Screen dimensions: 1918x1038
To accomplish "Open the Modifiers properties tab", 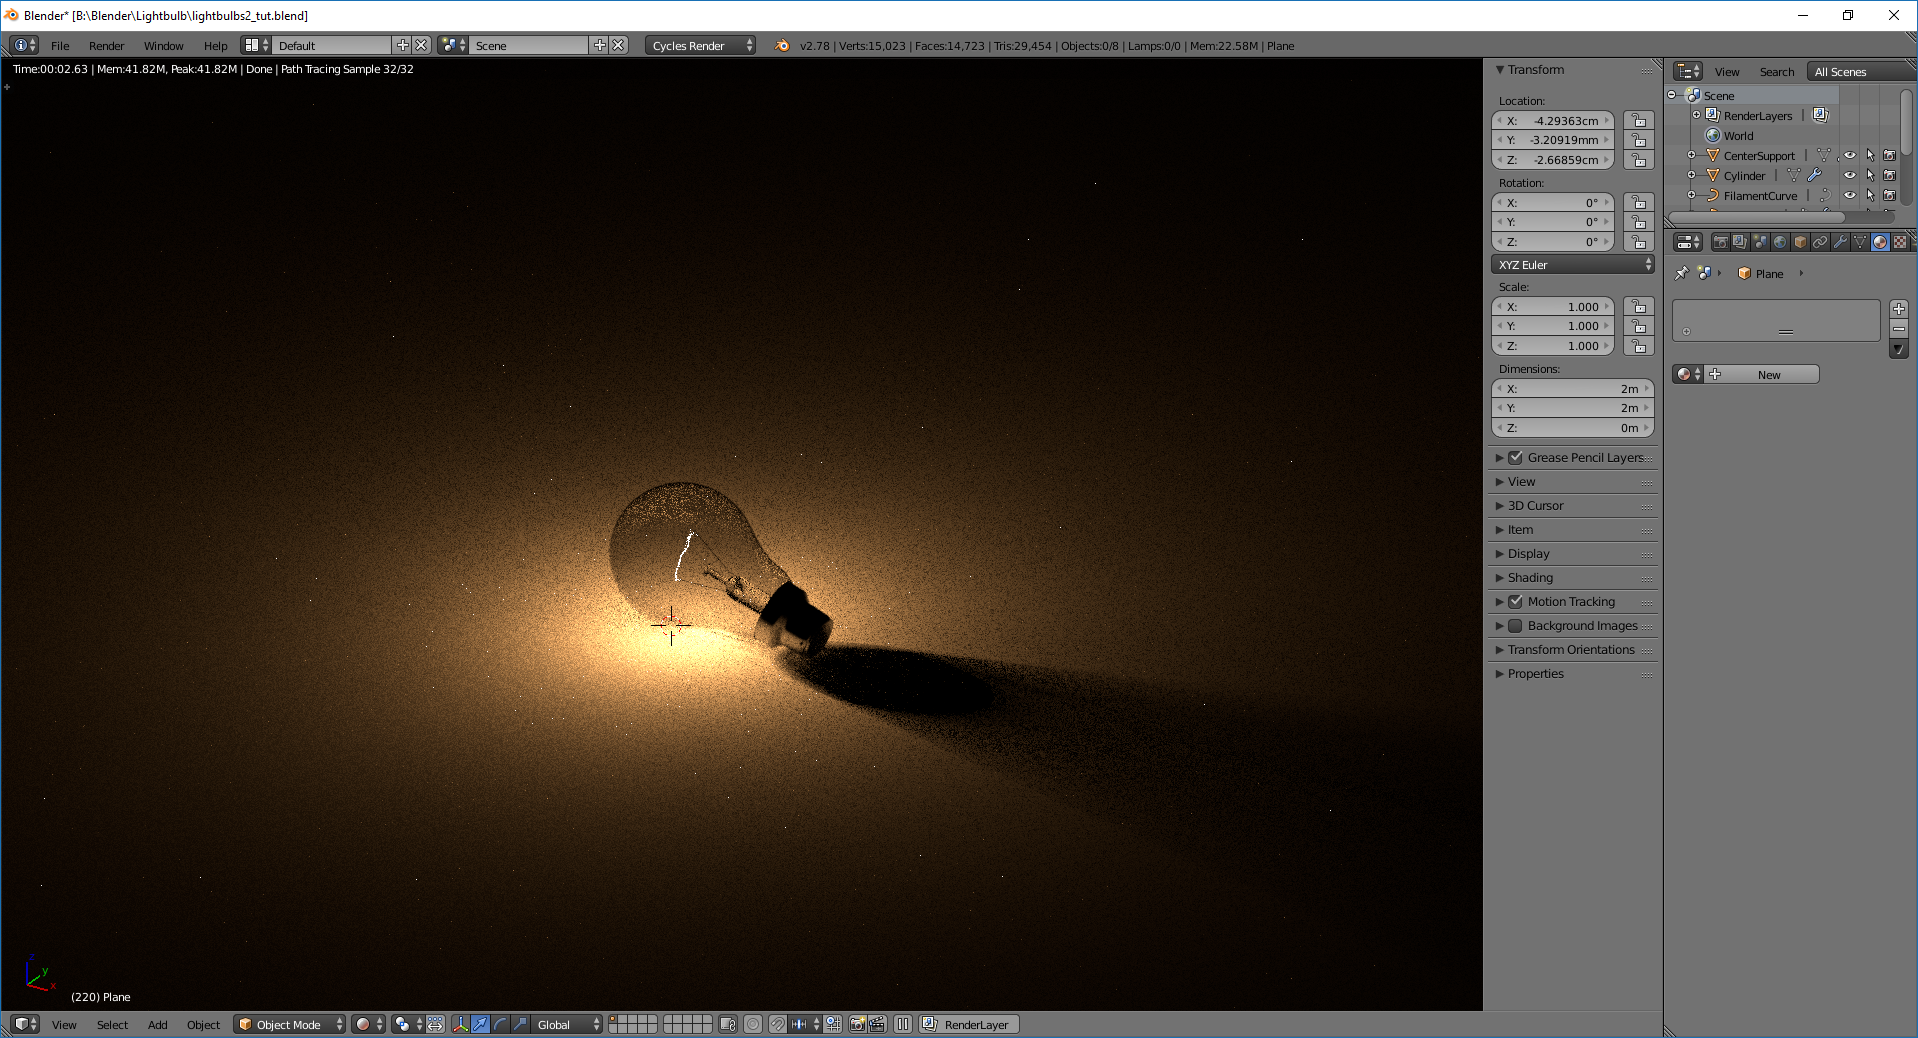I will pyautogui.click(x=1840, y=242).
